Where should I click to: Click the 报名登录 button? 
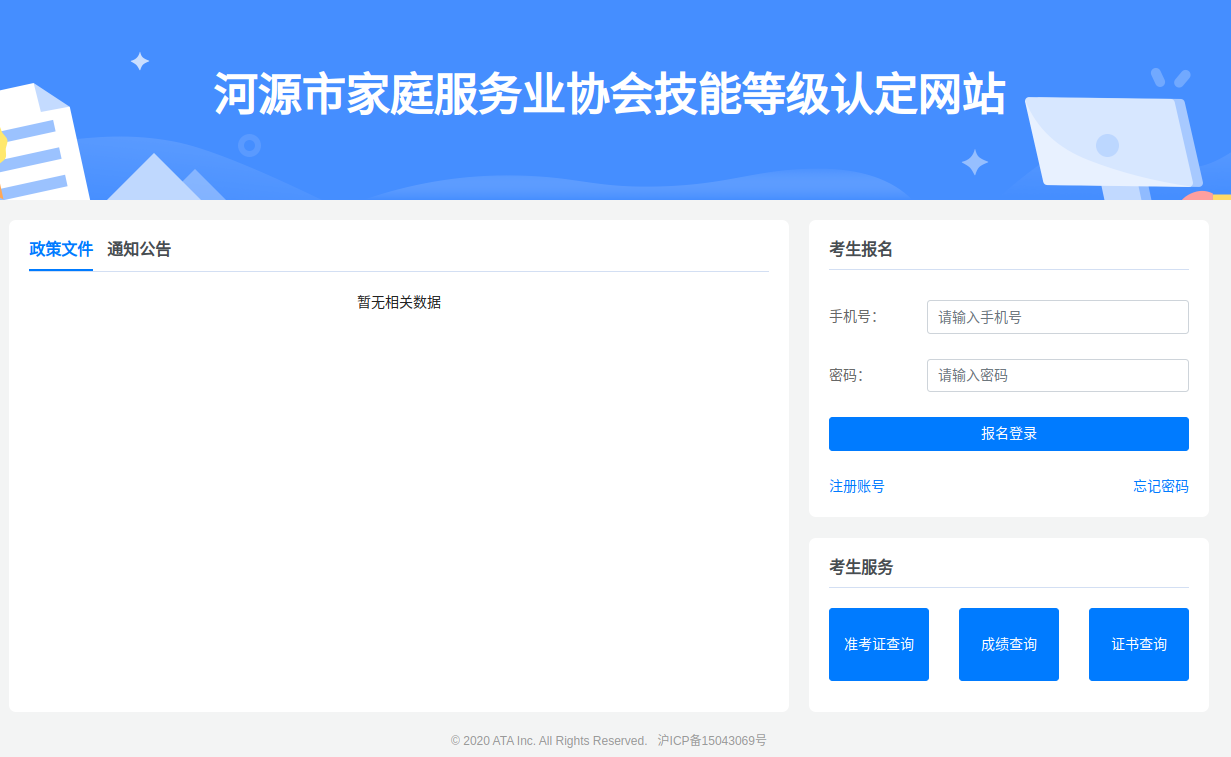coord(1008,433)
